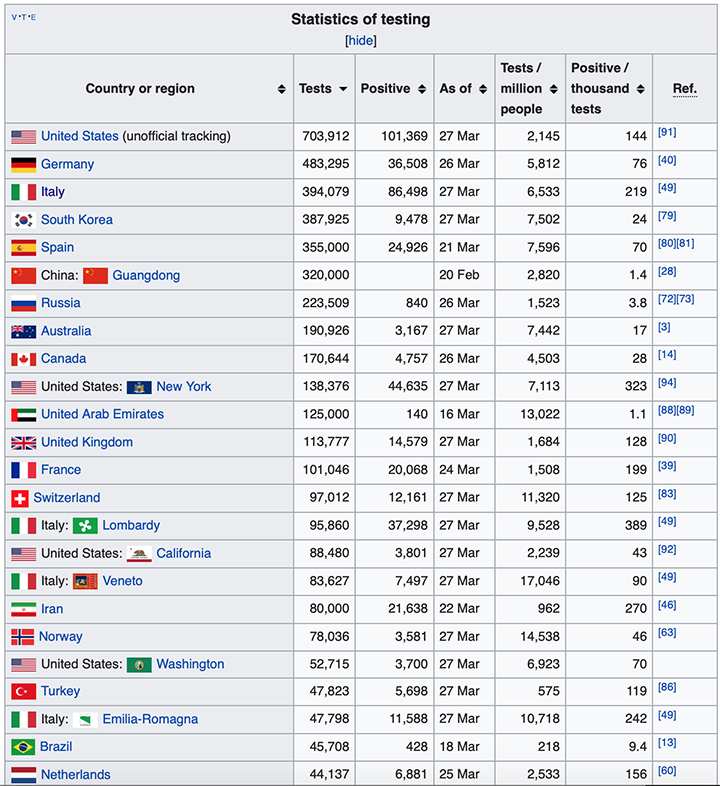Open the New York article link
Viewport: 720px width, 786px height.
184,386
